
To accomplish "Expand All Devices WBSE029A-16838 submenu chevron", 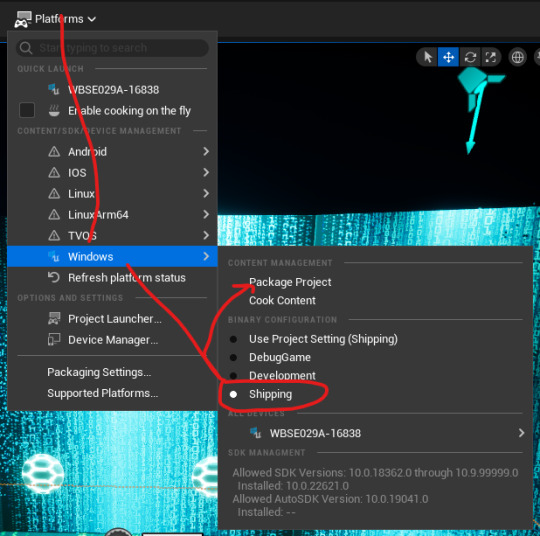I will pyautogui.click(x=521, y=433).
